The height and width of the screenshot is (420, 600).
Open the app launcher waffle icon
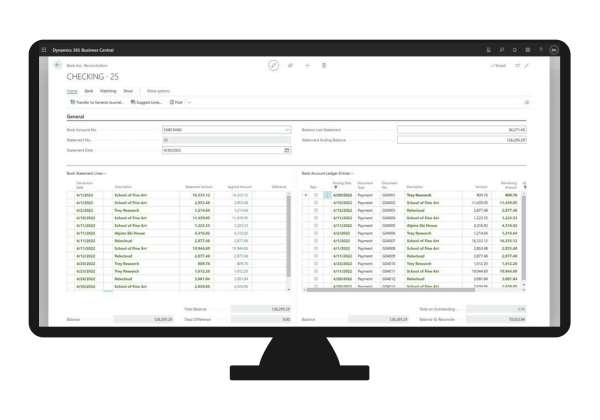coord(44,50)
